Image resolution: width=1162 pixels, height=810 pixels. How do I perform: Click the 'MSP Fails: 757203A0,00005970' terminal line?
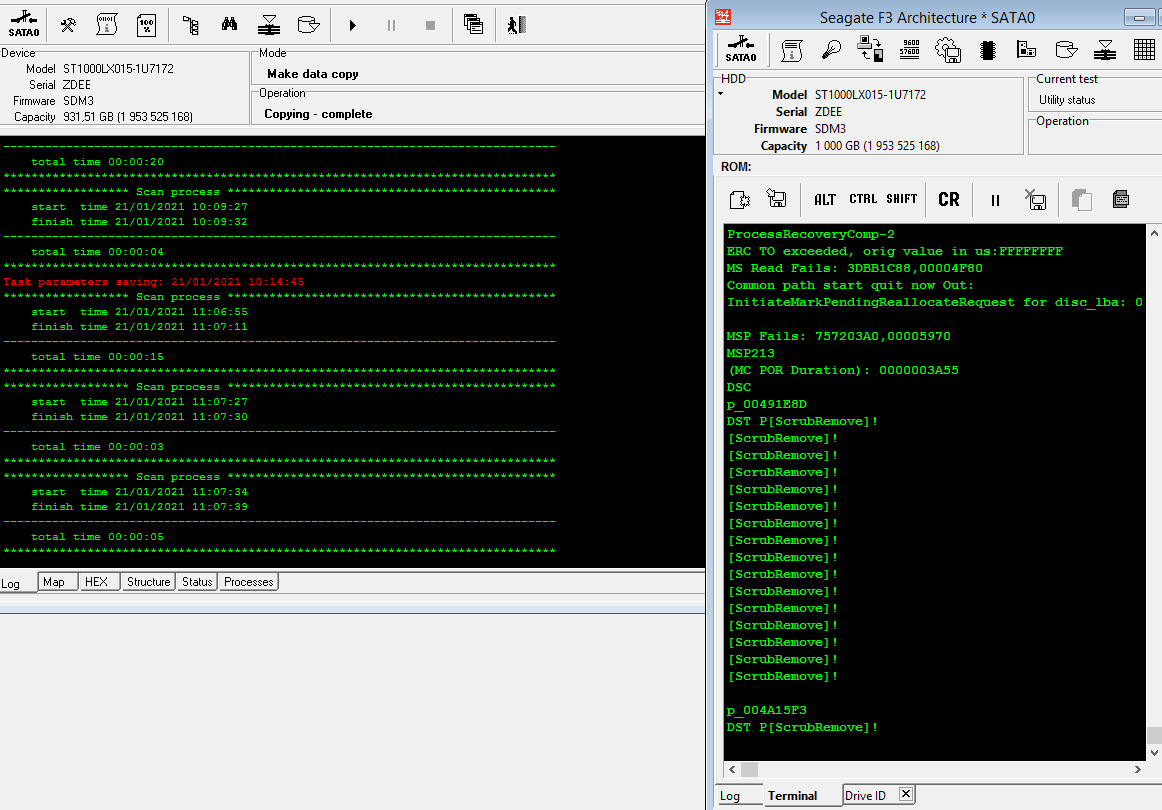[838, 336]
